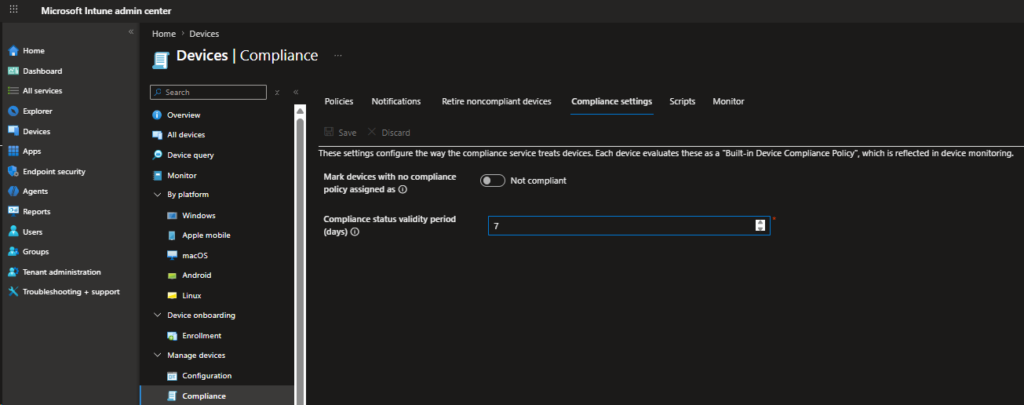Click the Enrollment icon
1024x405 pixels.
point(172,336)
